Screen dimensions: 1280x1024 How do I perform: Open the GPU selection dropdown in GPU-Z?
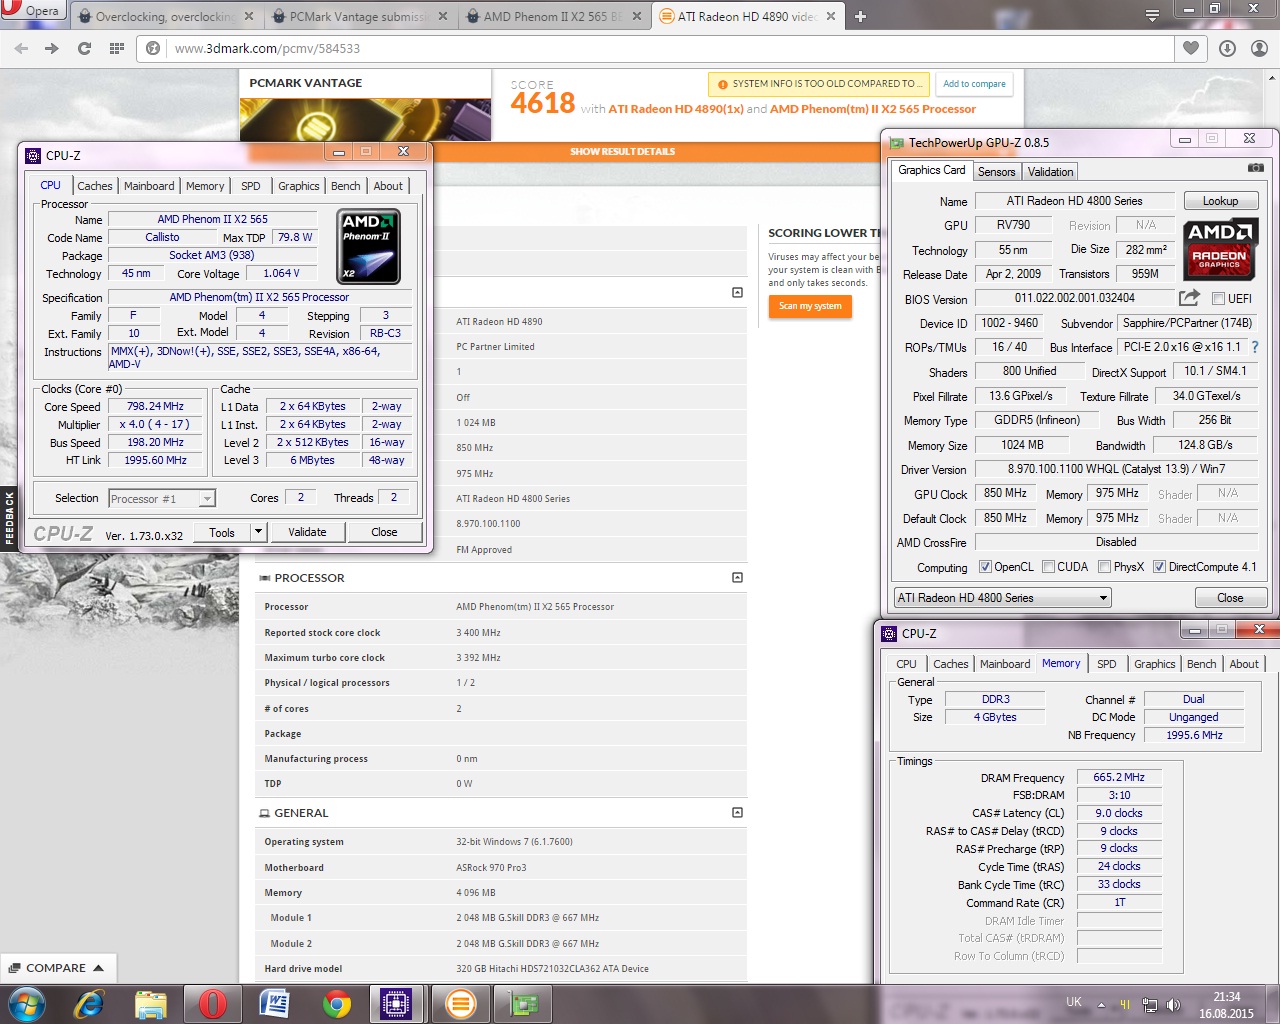click(1003, 598)
